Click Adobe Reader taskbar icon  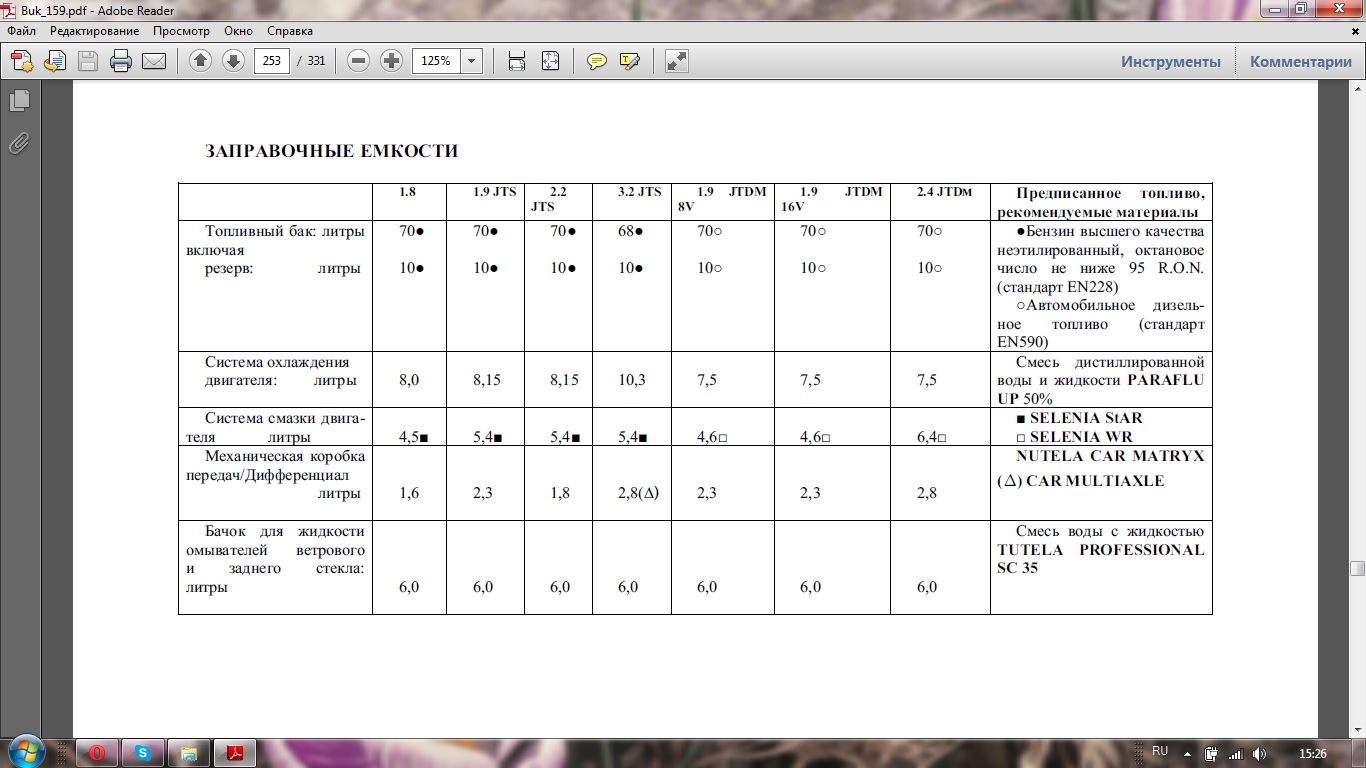[236, 753]
